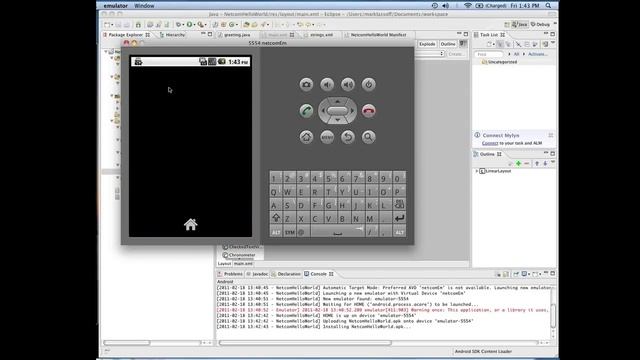The image size is (640, 360).
Task: Switch to the main.xml source tab
Action: click(244, 264)
